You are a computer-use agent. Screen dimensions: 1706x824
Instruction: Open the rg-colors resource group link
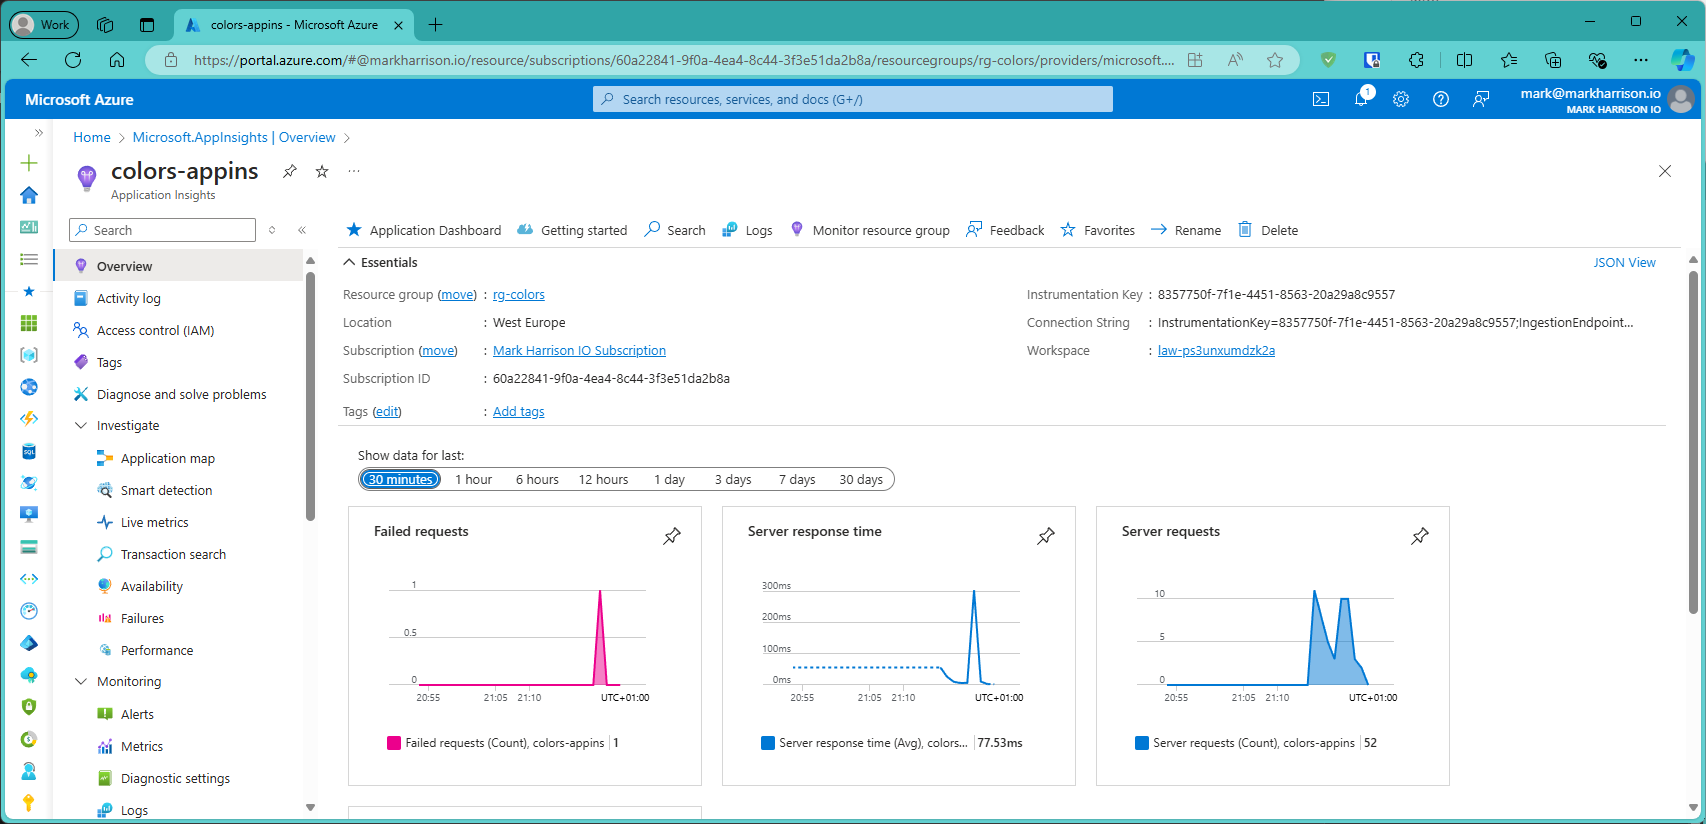click(x=518, y=295)
